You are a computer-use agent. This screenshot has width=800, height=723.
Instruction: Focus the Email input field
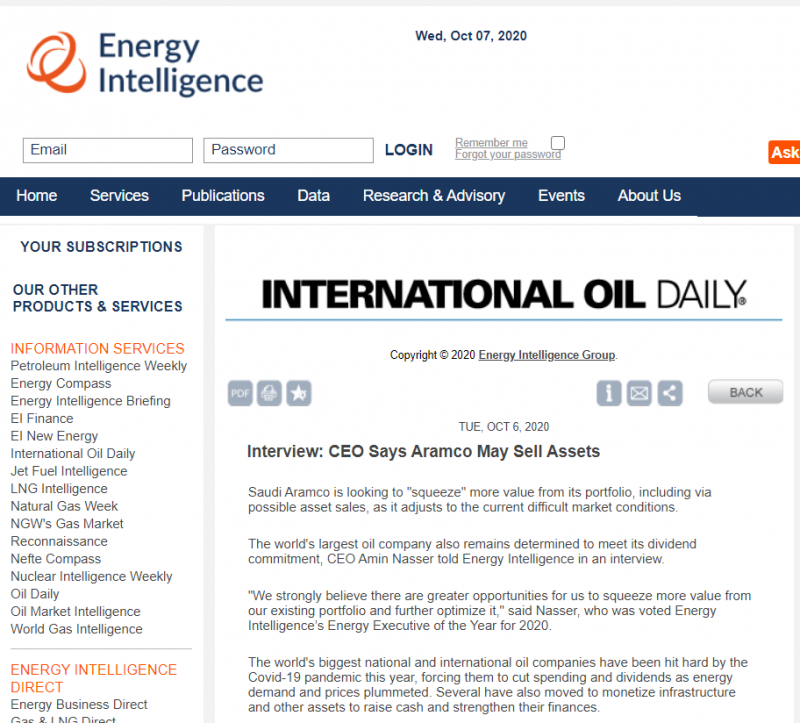click(x=108, y=151)
